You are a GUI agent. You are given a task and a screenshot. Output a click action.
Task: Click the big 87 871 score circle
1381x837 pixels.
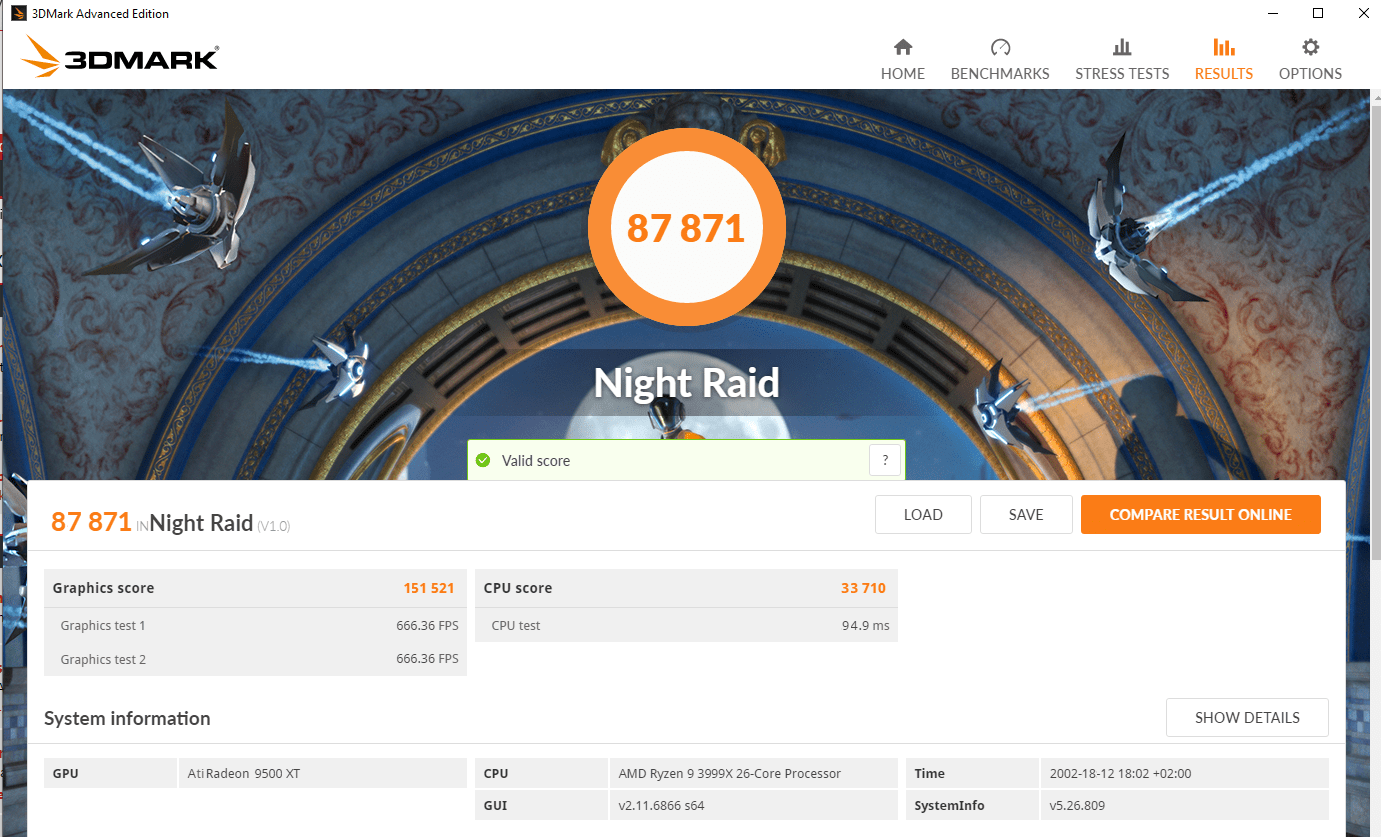click(x=686, y=228)
